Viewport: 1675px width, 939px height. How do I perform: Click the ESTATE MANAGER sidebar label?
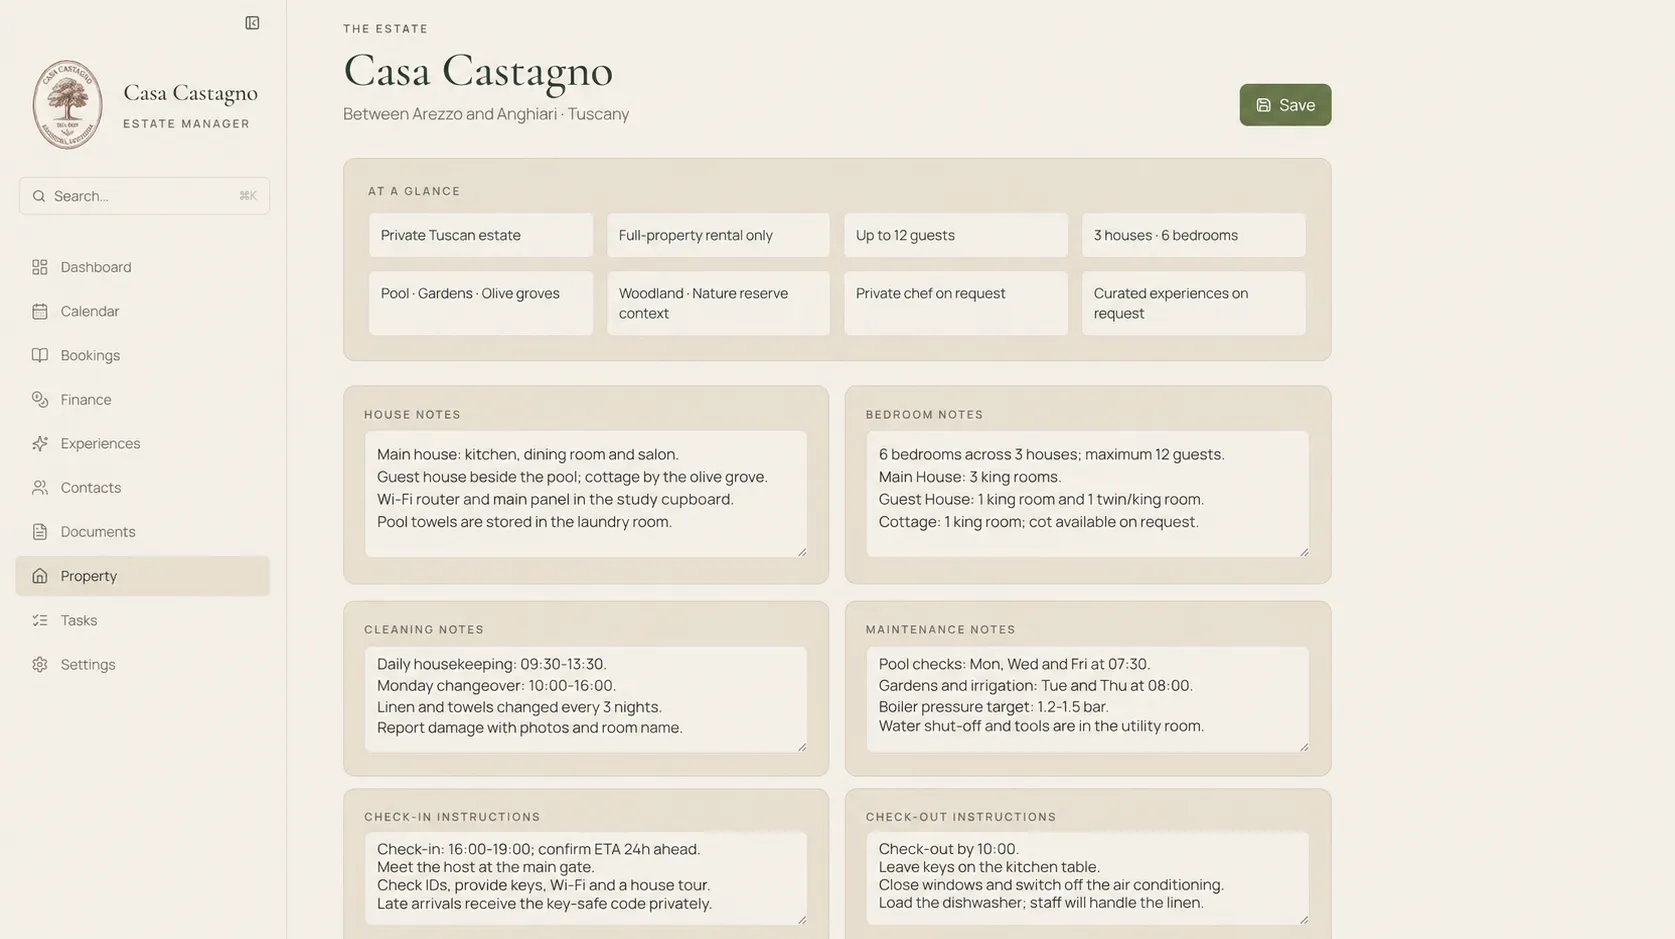[187, 124]
